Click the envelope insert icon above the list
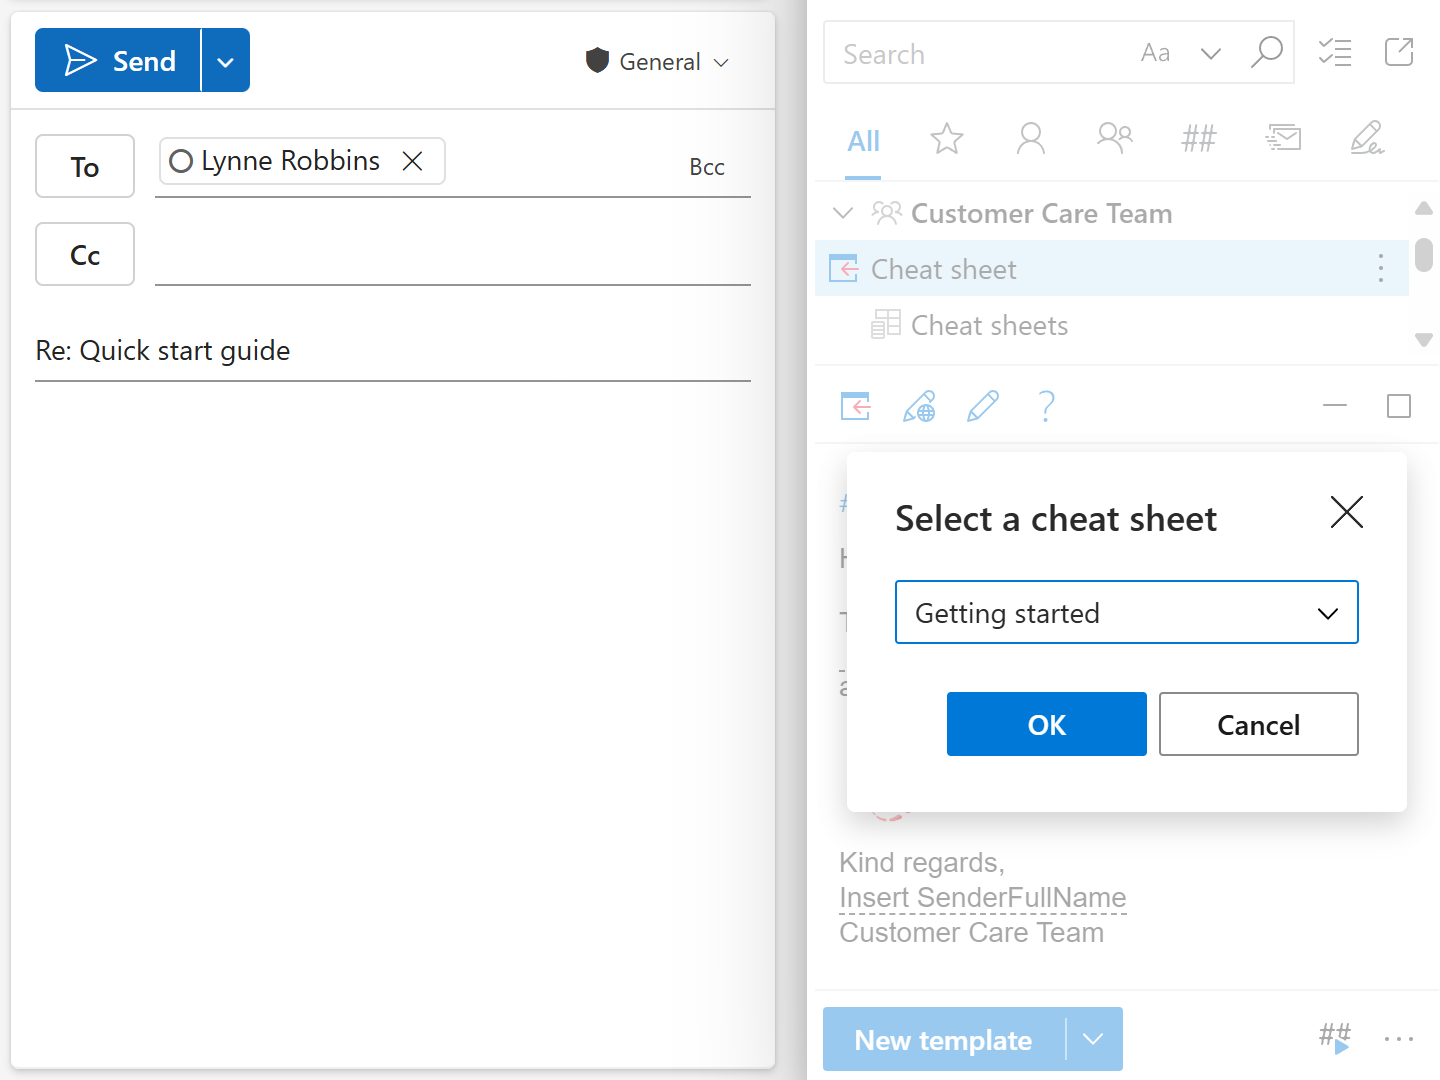Viewport: 1440px width, 1080px height. coord(1283,140)
